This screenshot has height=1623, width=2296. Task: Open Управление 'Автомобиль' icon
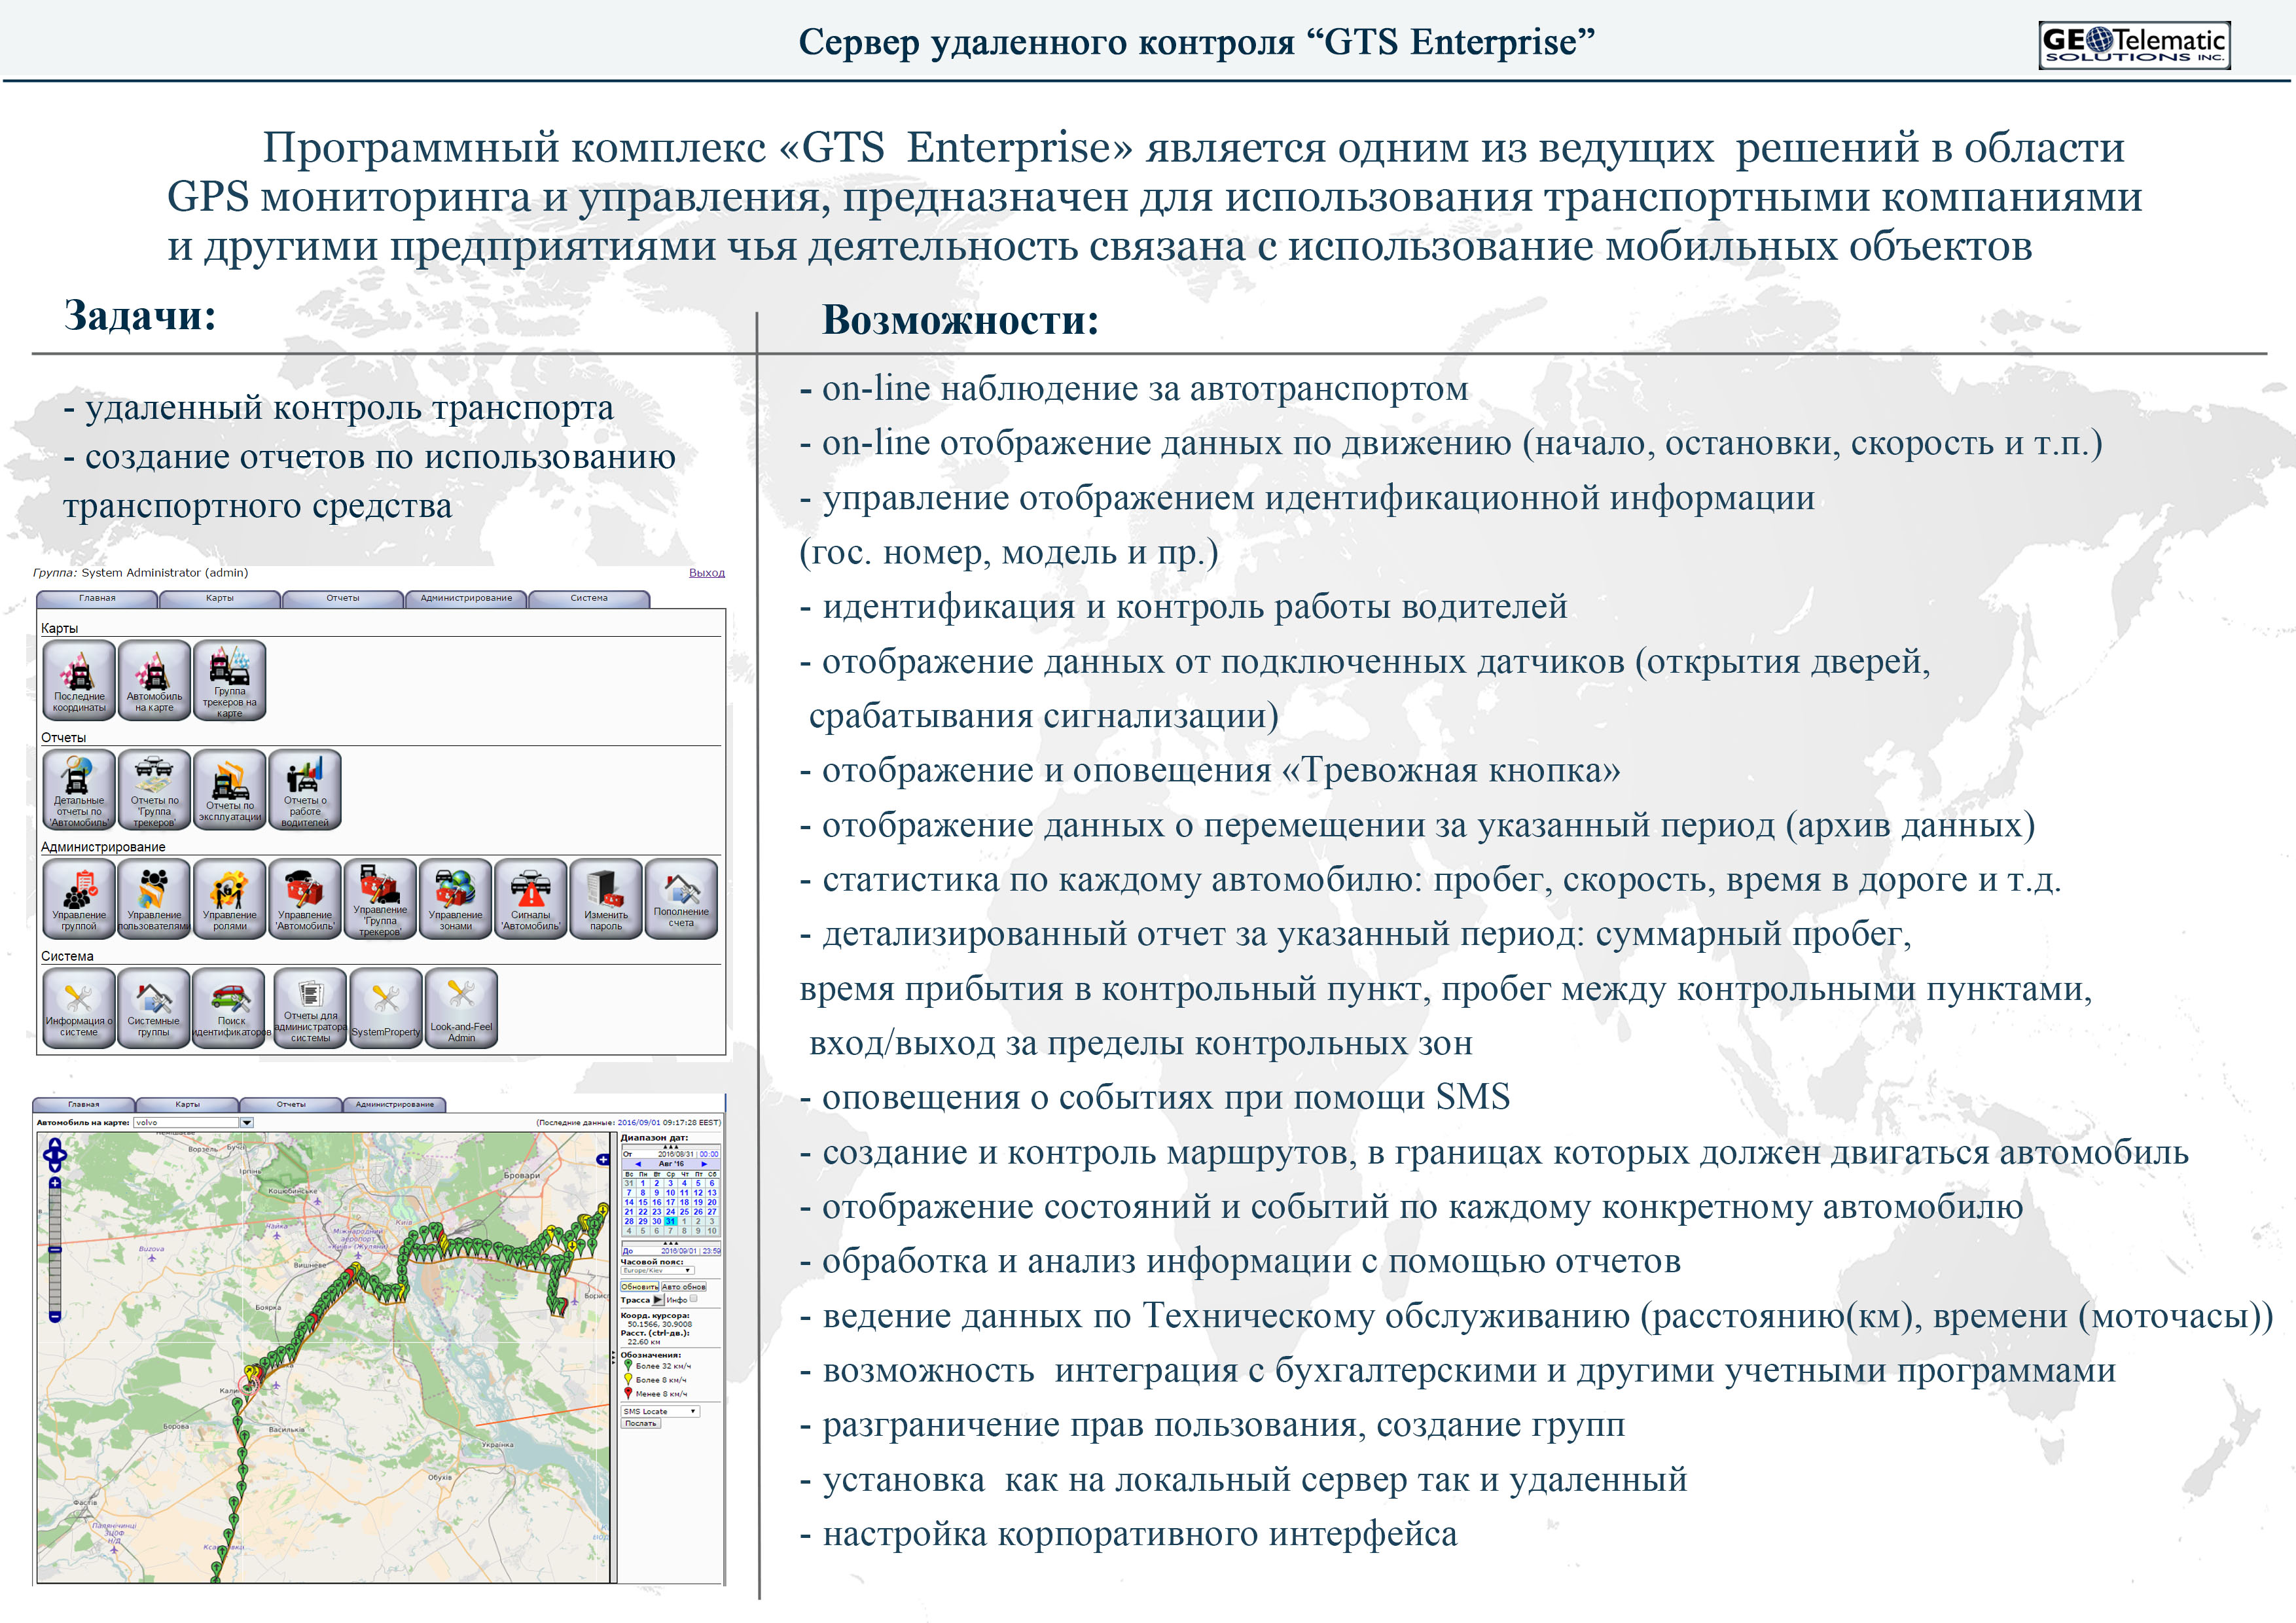coord(305,898)
